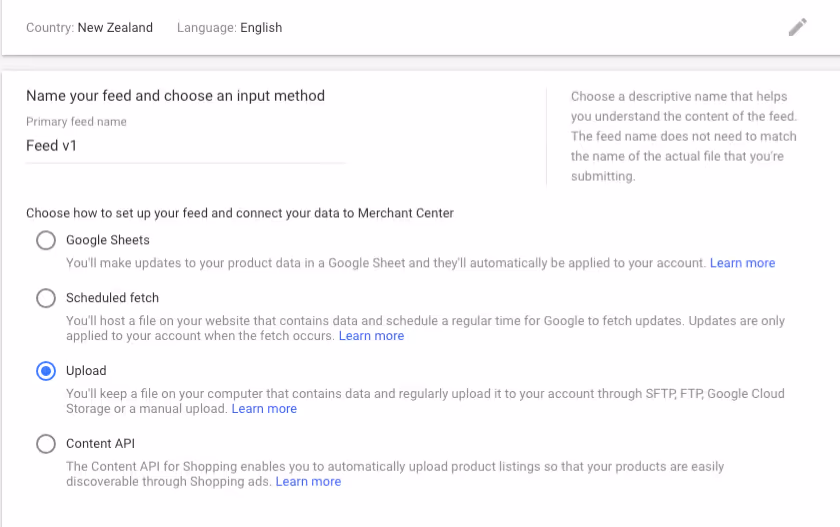Screen dimensions: 840x527
Task: Click the Scheduled fetch label text
Action: 112,298
